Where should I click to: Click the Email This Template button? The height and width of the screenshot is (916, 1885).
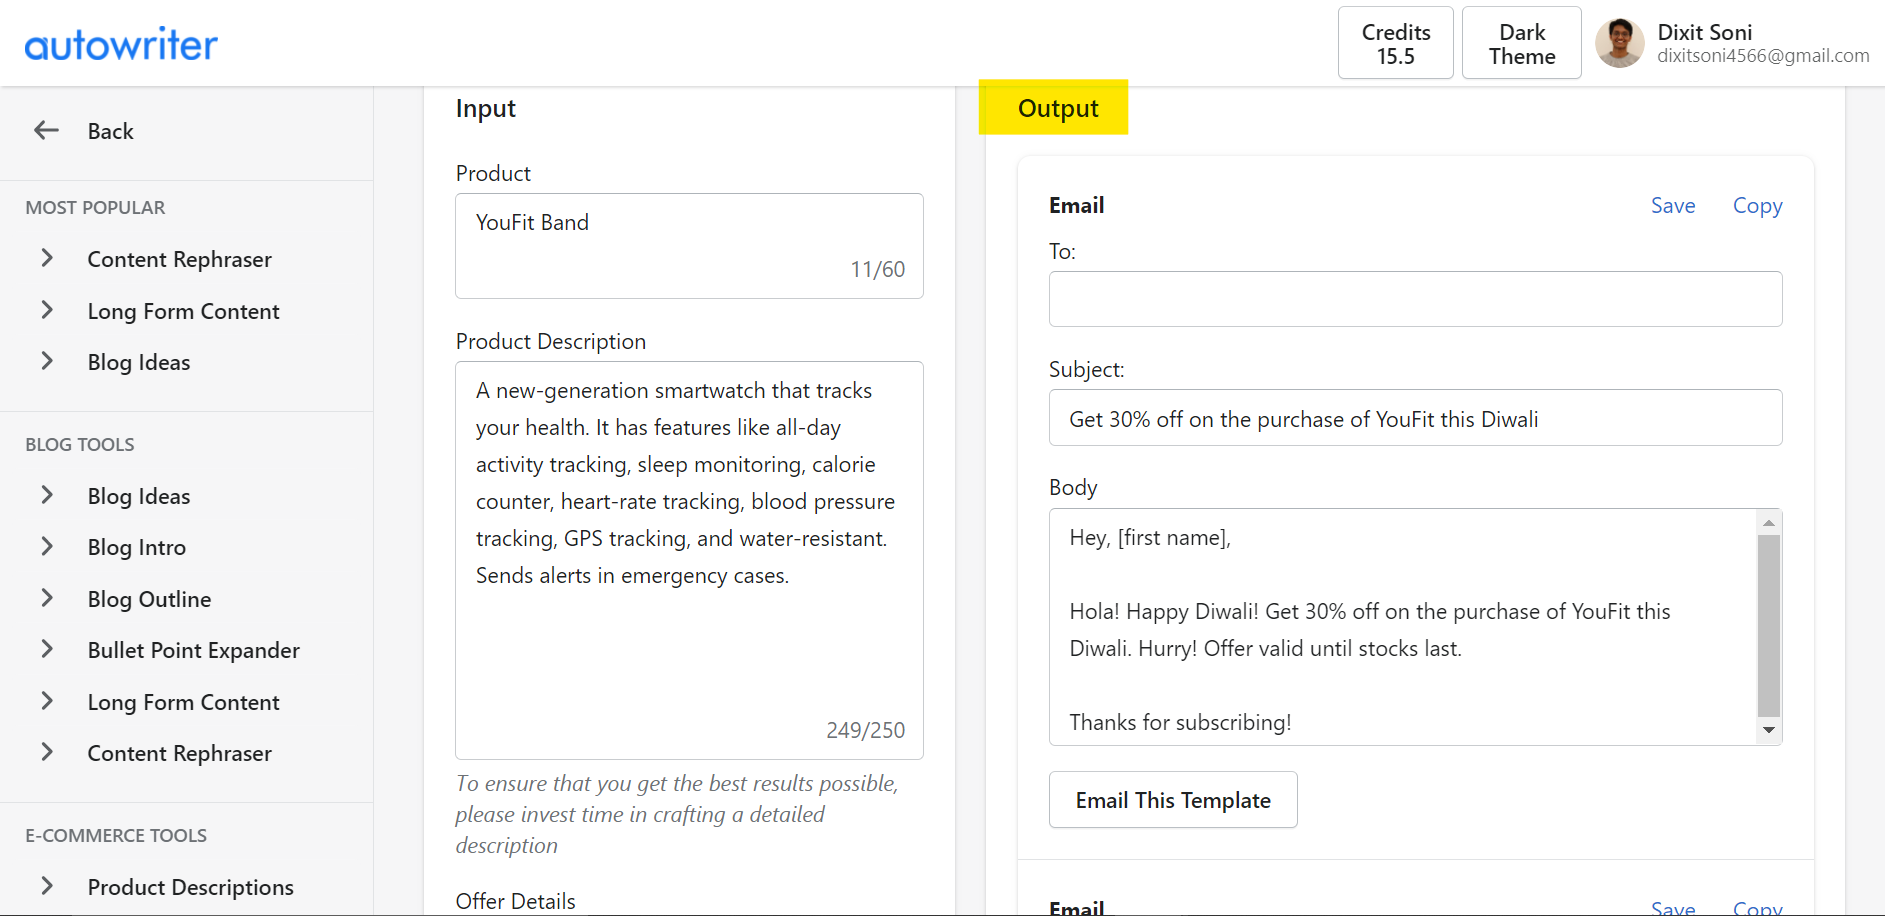click(x=1173, y=800)
